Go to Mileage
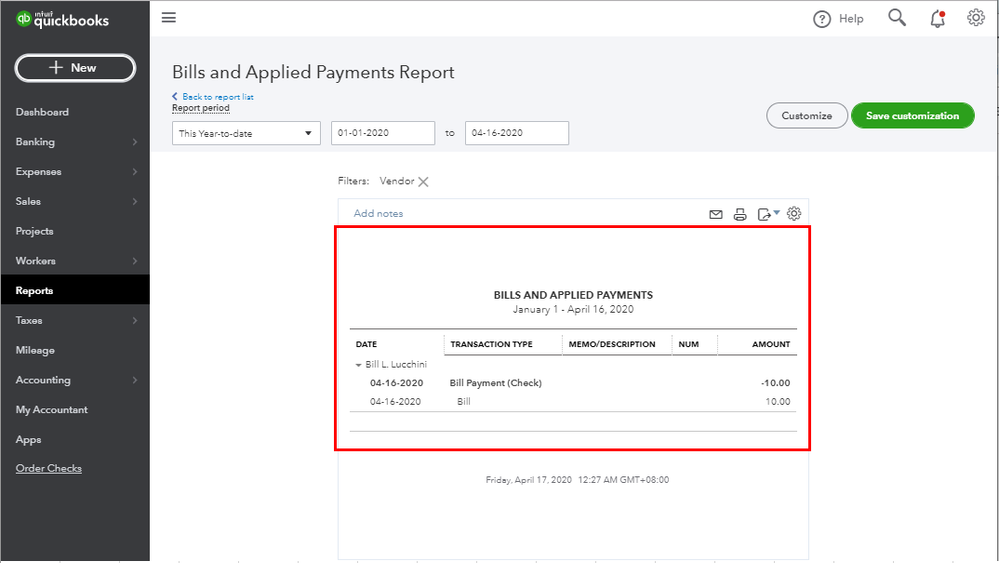Image resolution: width=999 pixels, height=563 pixels. tap(35, 350)
